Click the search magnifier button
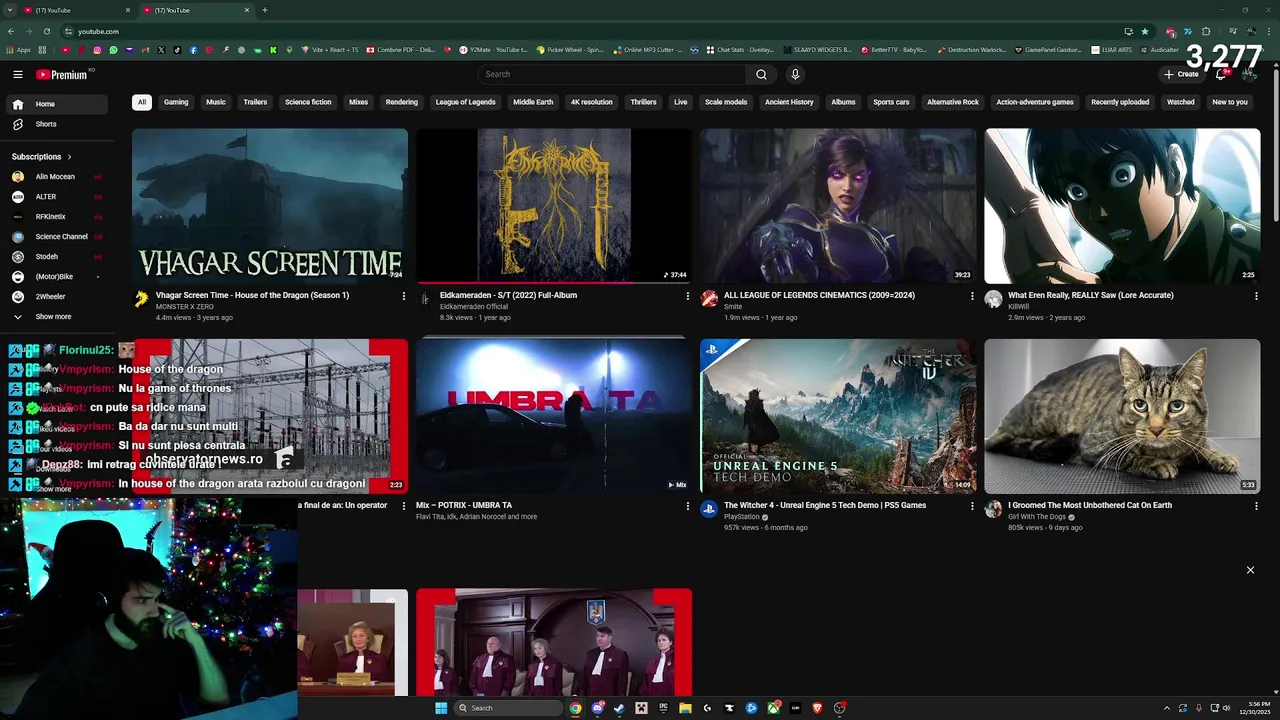The image size is (1280, 720). pos(761,74)
